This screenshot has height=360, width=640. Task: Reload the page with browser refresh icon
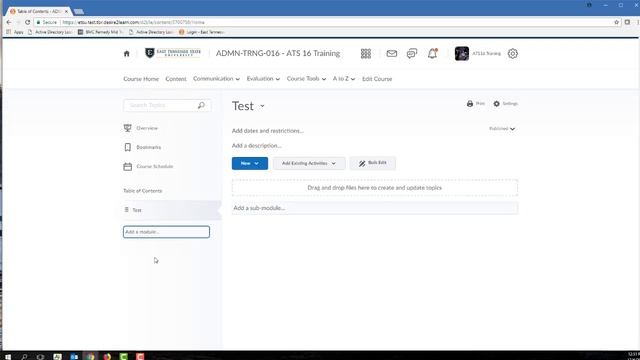(27, 22)
